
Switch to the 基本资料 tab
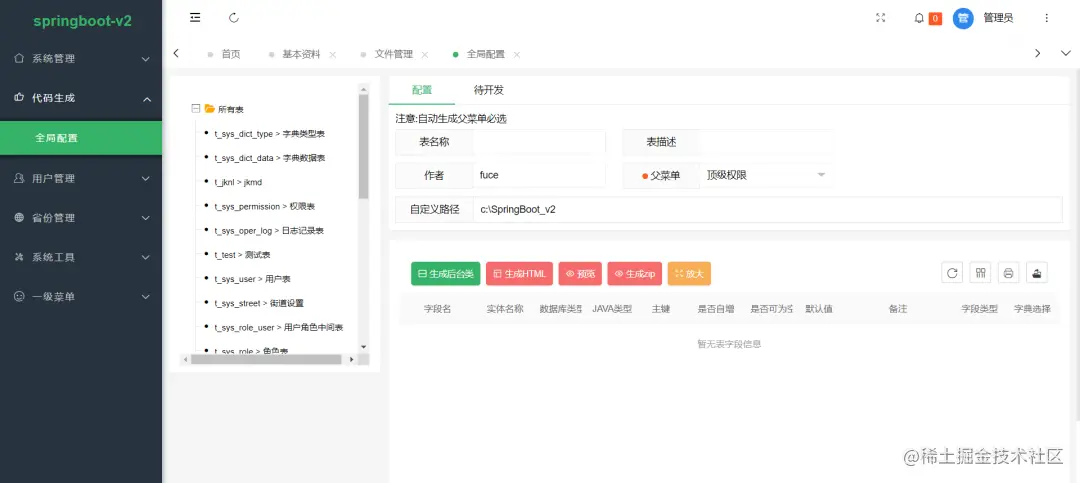coord(301,54)
